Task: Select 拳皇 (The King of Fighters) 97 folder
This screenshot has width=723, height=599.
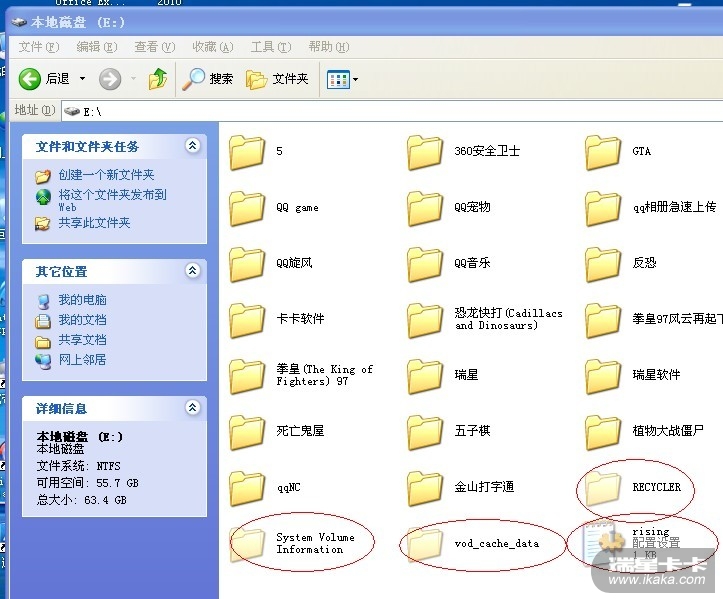Action: [301, 376]
